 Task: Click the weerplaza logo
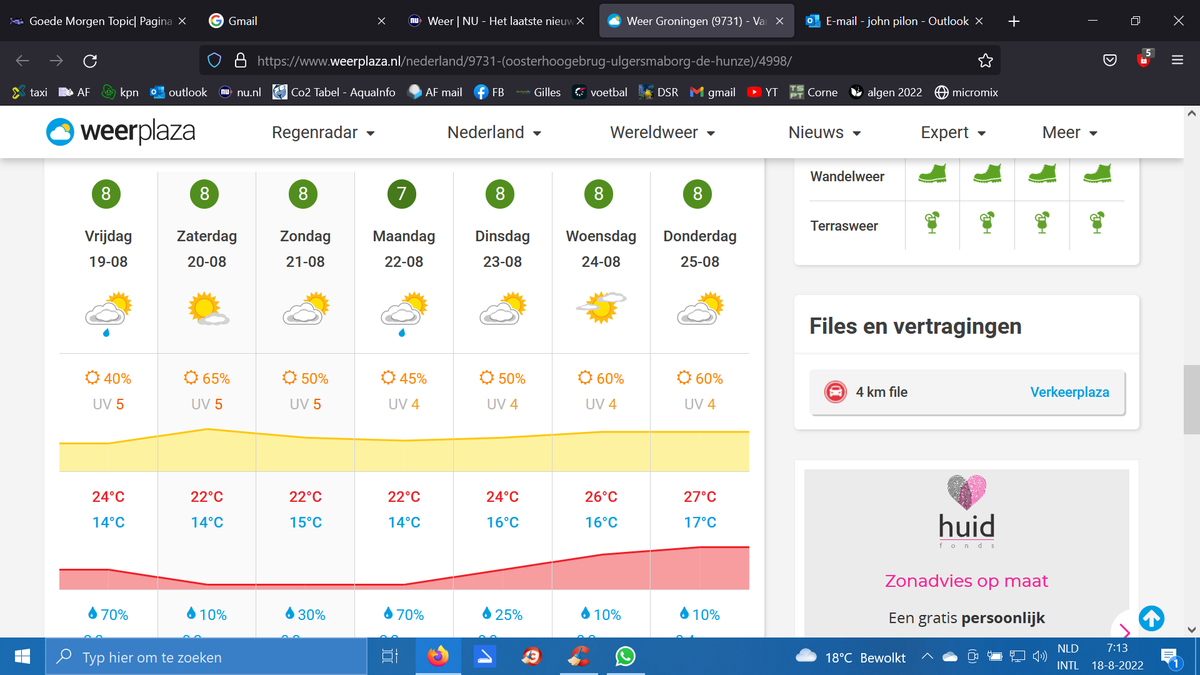click(120, 132)
